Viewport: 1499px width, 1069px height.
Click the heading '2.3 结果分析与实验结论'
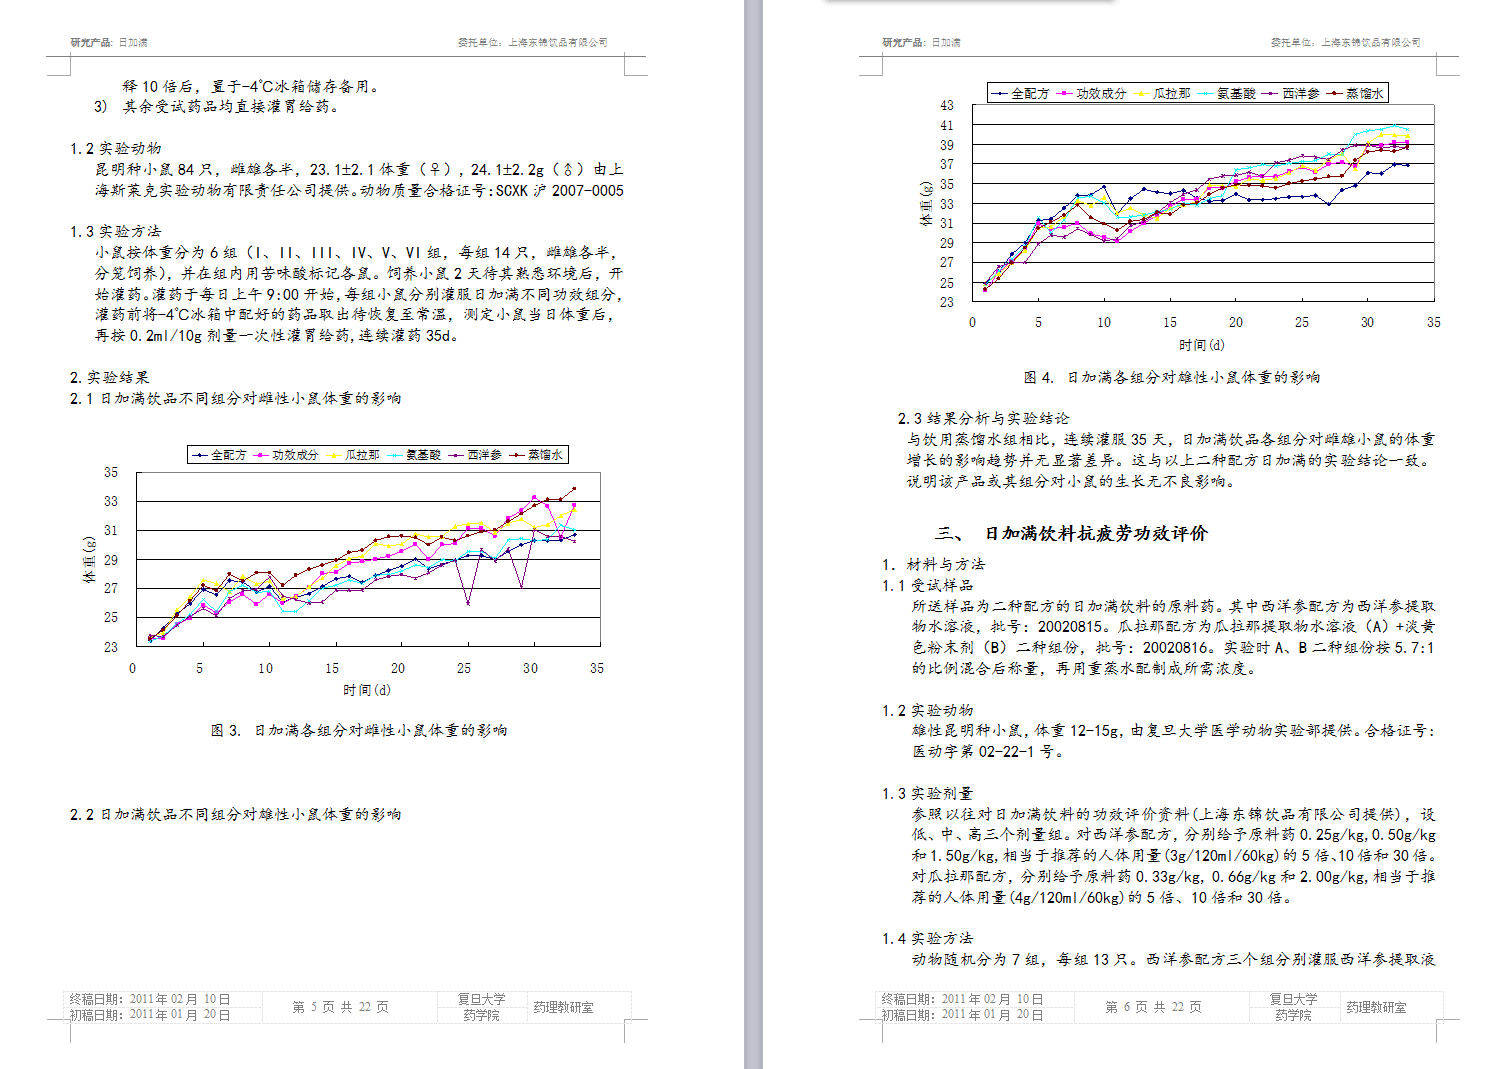[983, 418]
